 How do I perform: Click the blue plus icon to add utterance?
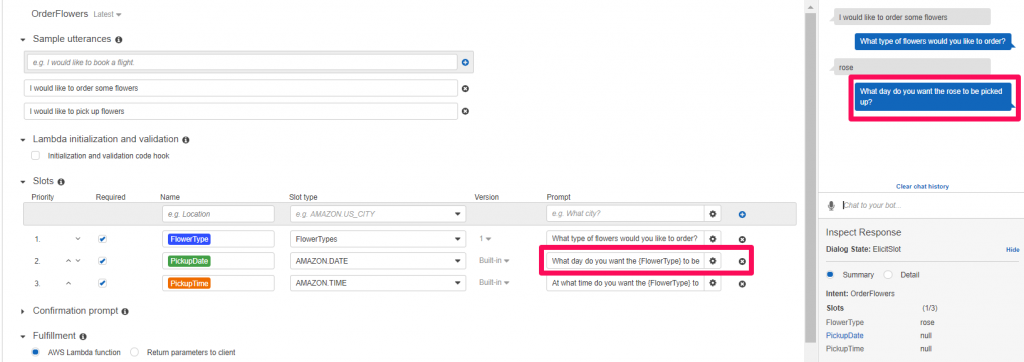tap(465, 63)
